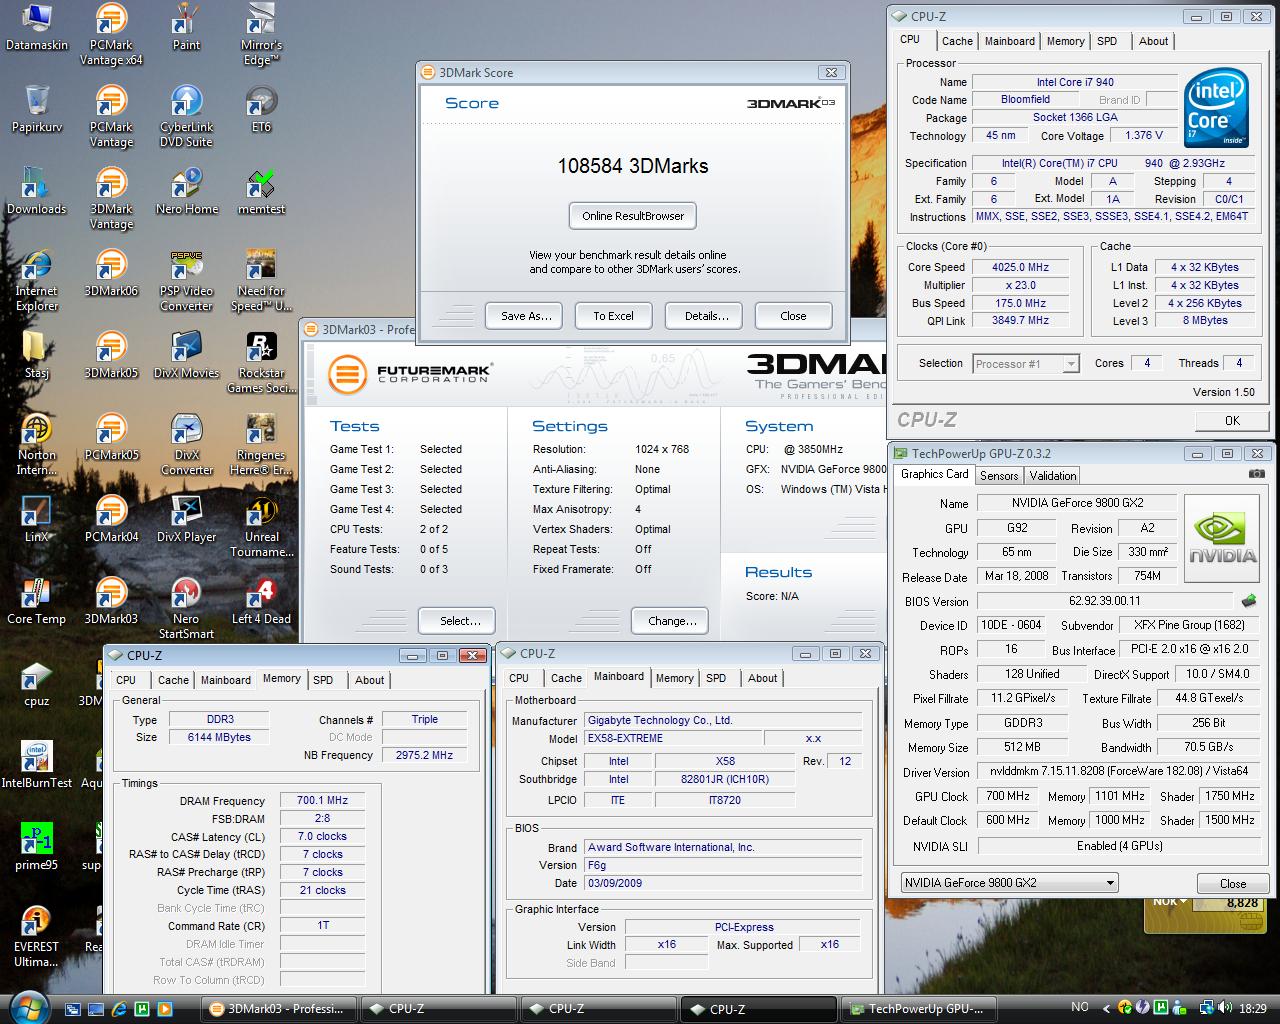Open Internet Explorer desktop shortcut
The height and width of the screenshot is (1024, 1280).
(x=37, y=281)
